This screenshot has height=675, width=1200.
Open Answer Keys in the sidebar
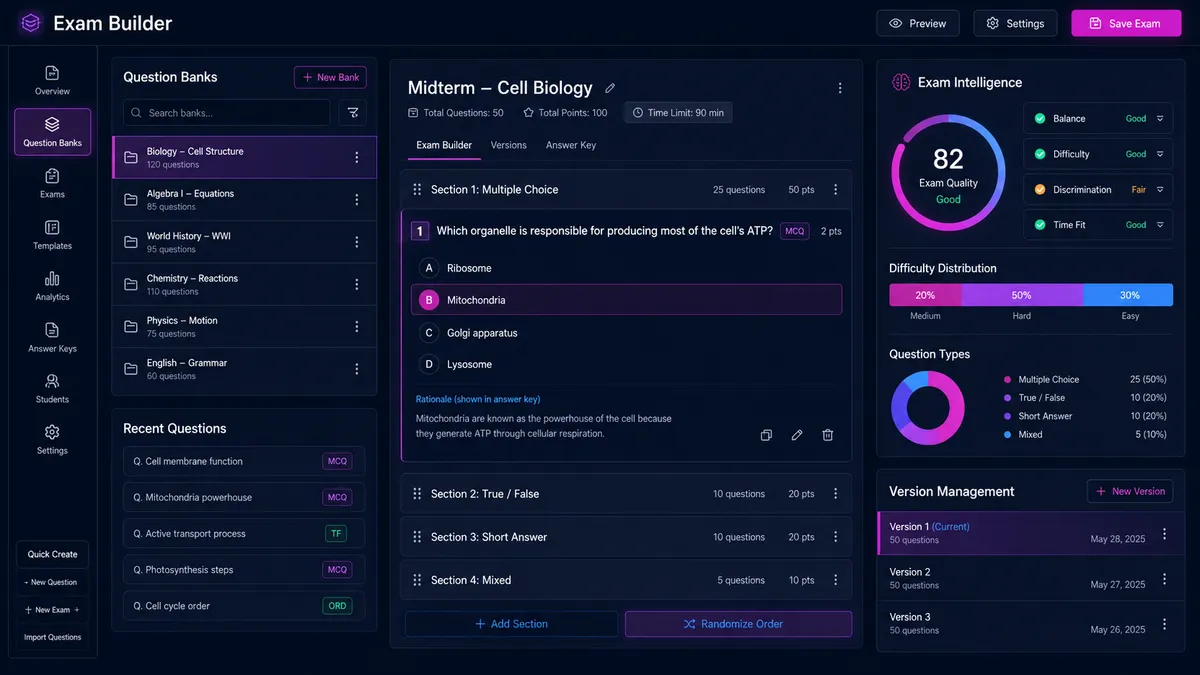tap(52, 338)
